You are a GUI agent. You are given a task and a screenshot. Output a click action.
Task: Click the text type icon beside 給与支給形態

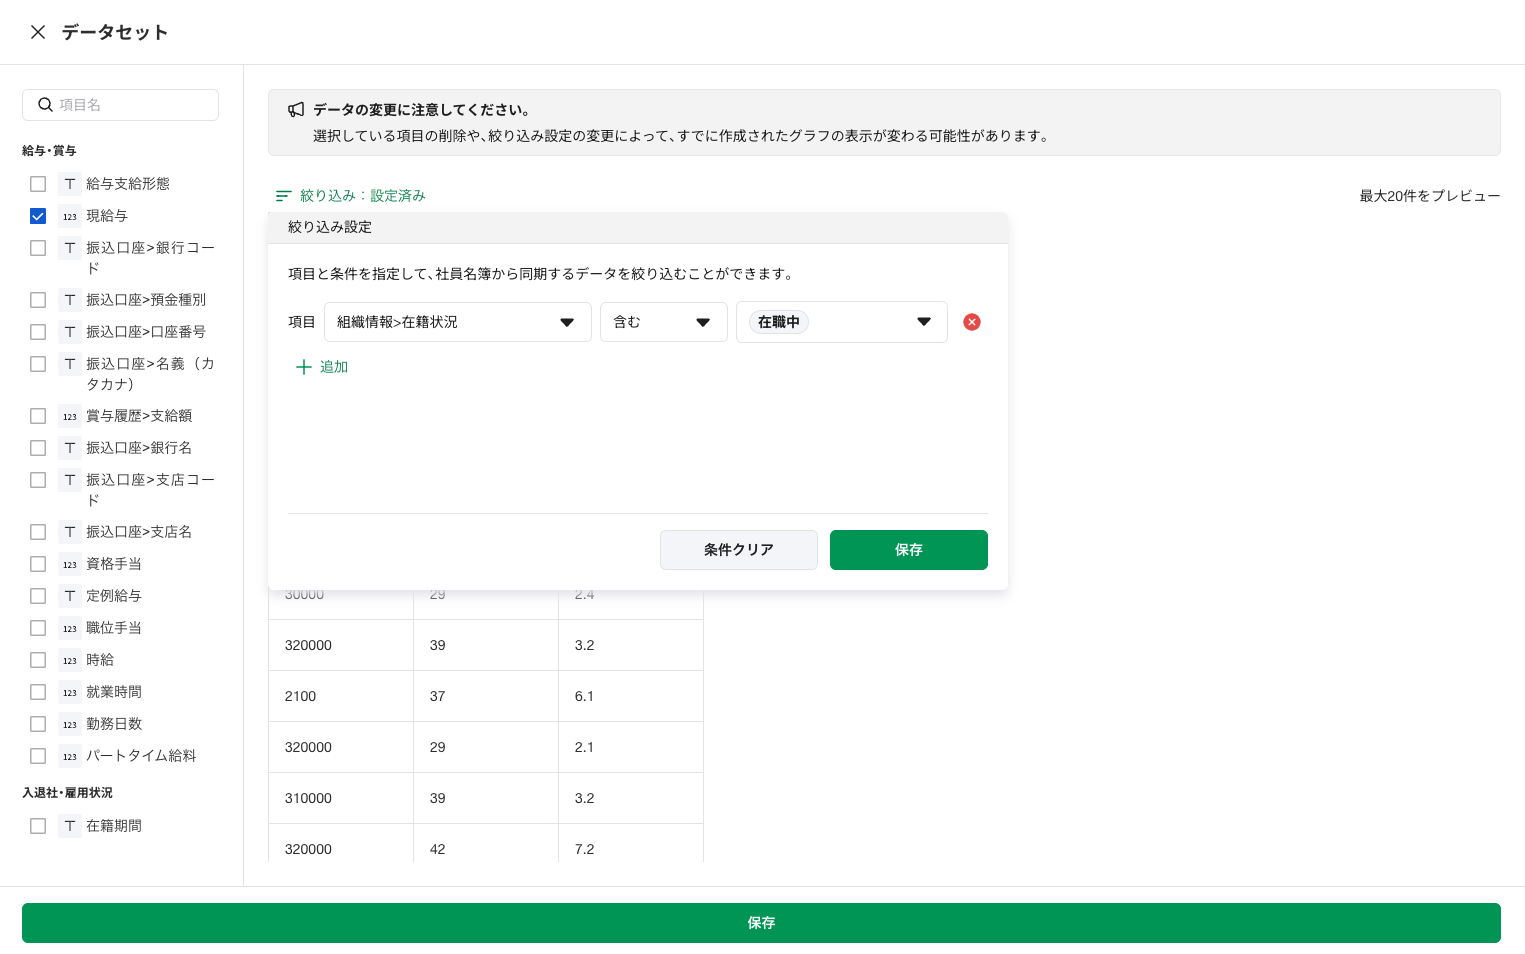pyautogui.click(x=70, y=184)
